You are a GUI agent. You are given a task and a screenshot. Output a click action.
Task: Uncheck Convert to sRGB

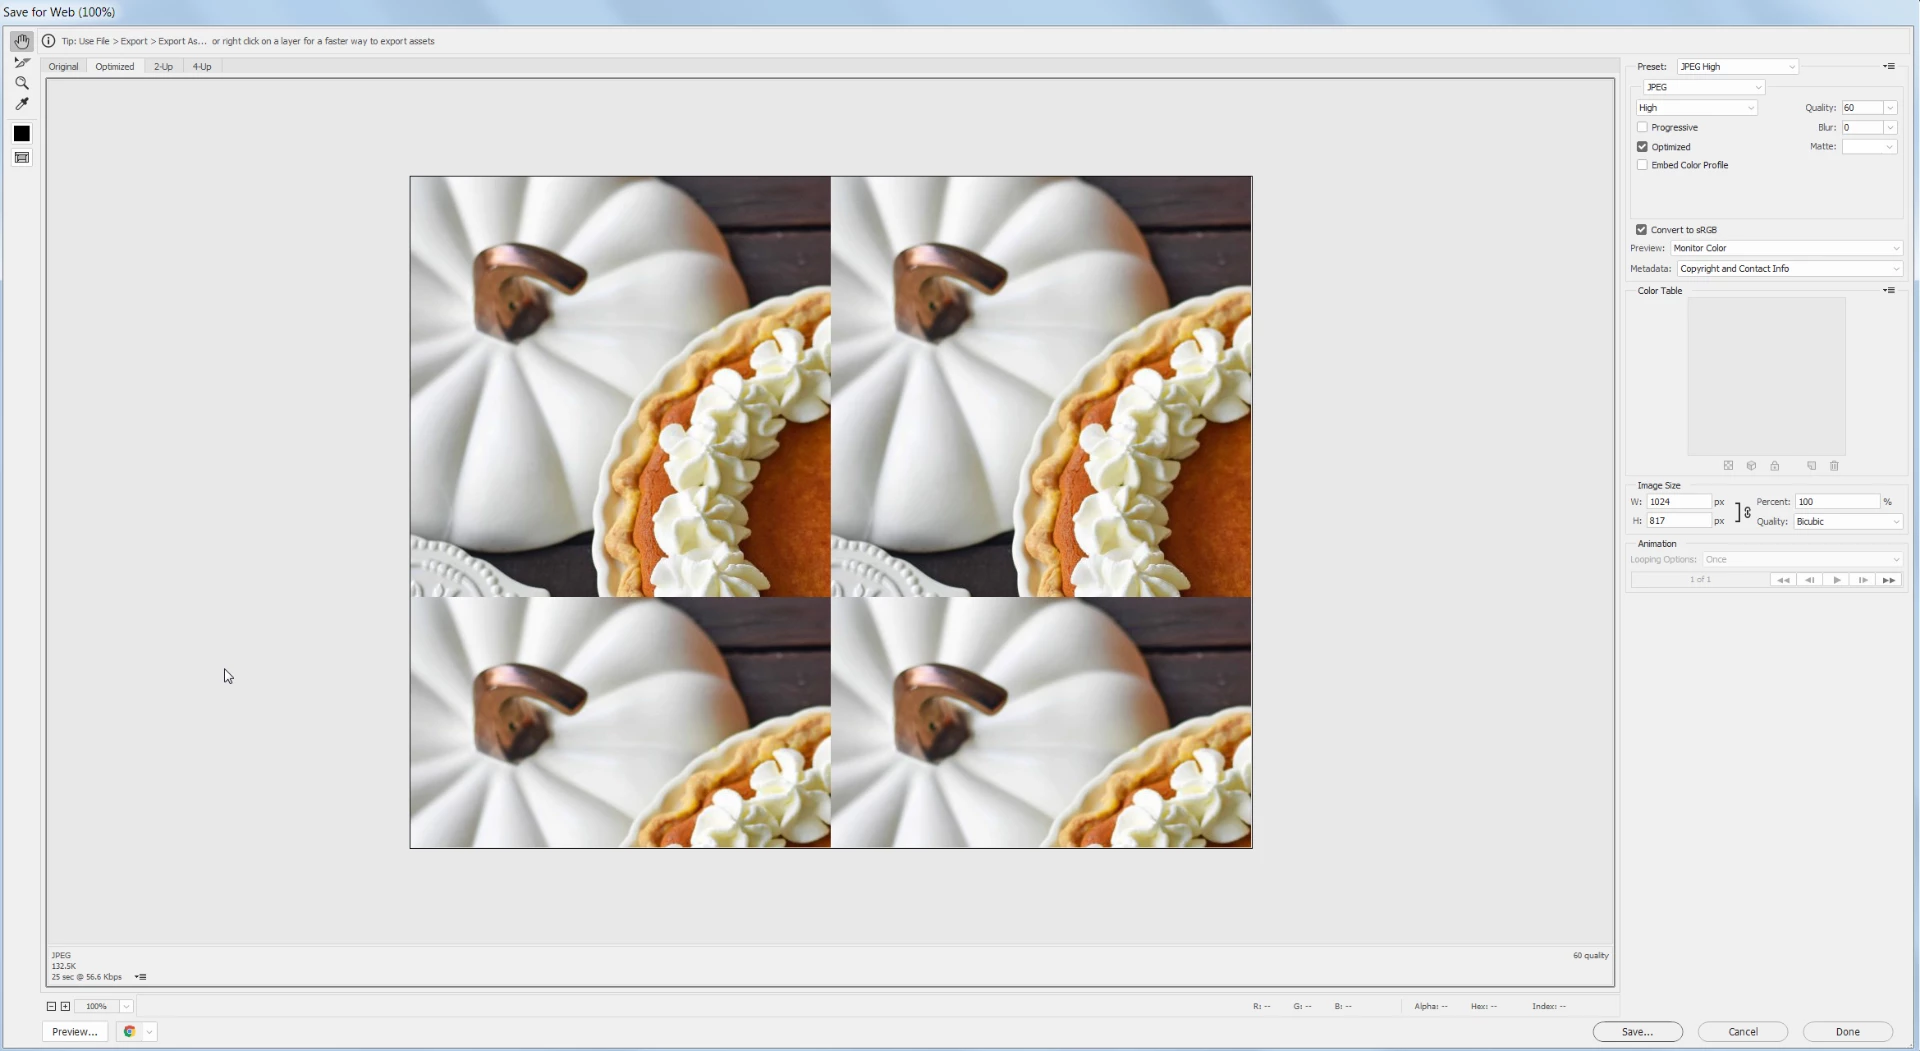coord(1641,230)
